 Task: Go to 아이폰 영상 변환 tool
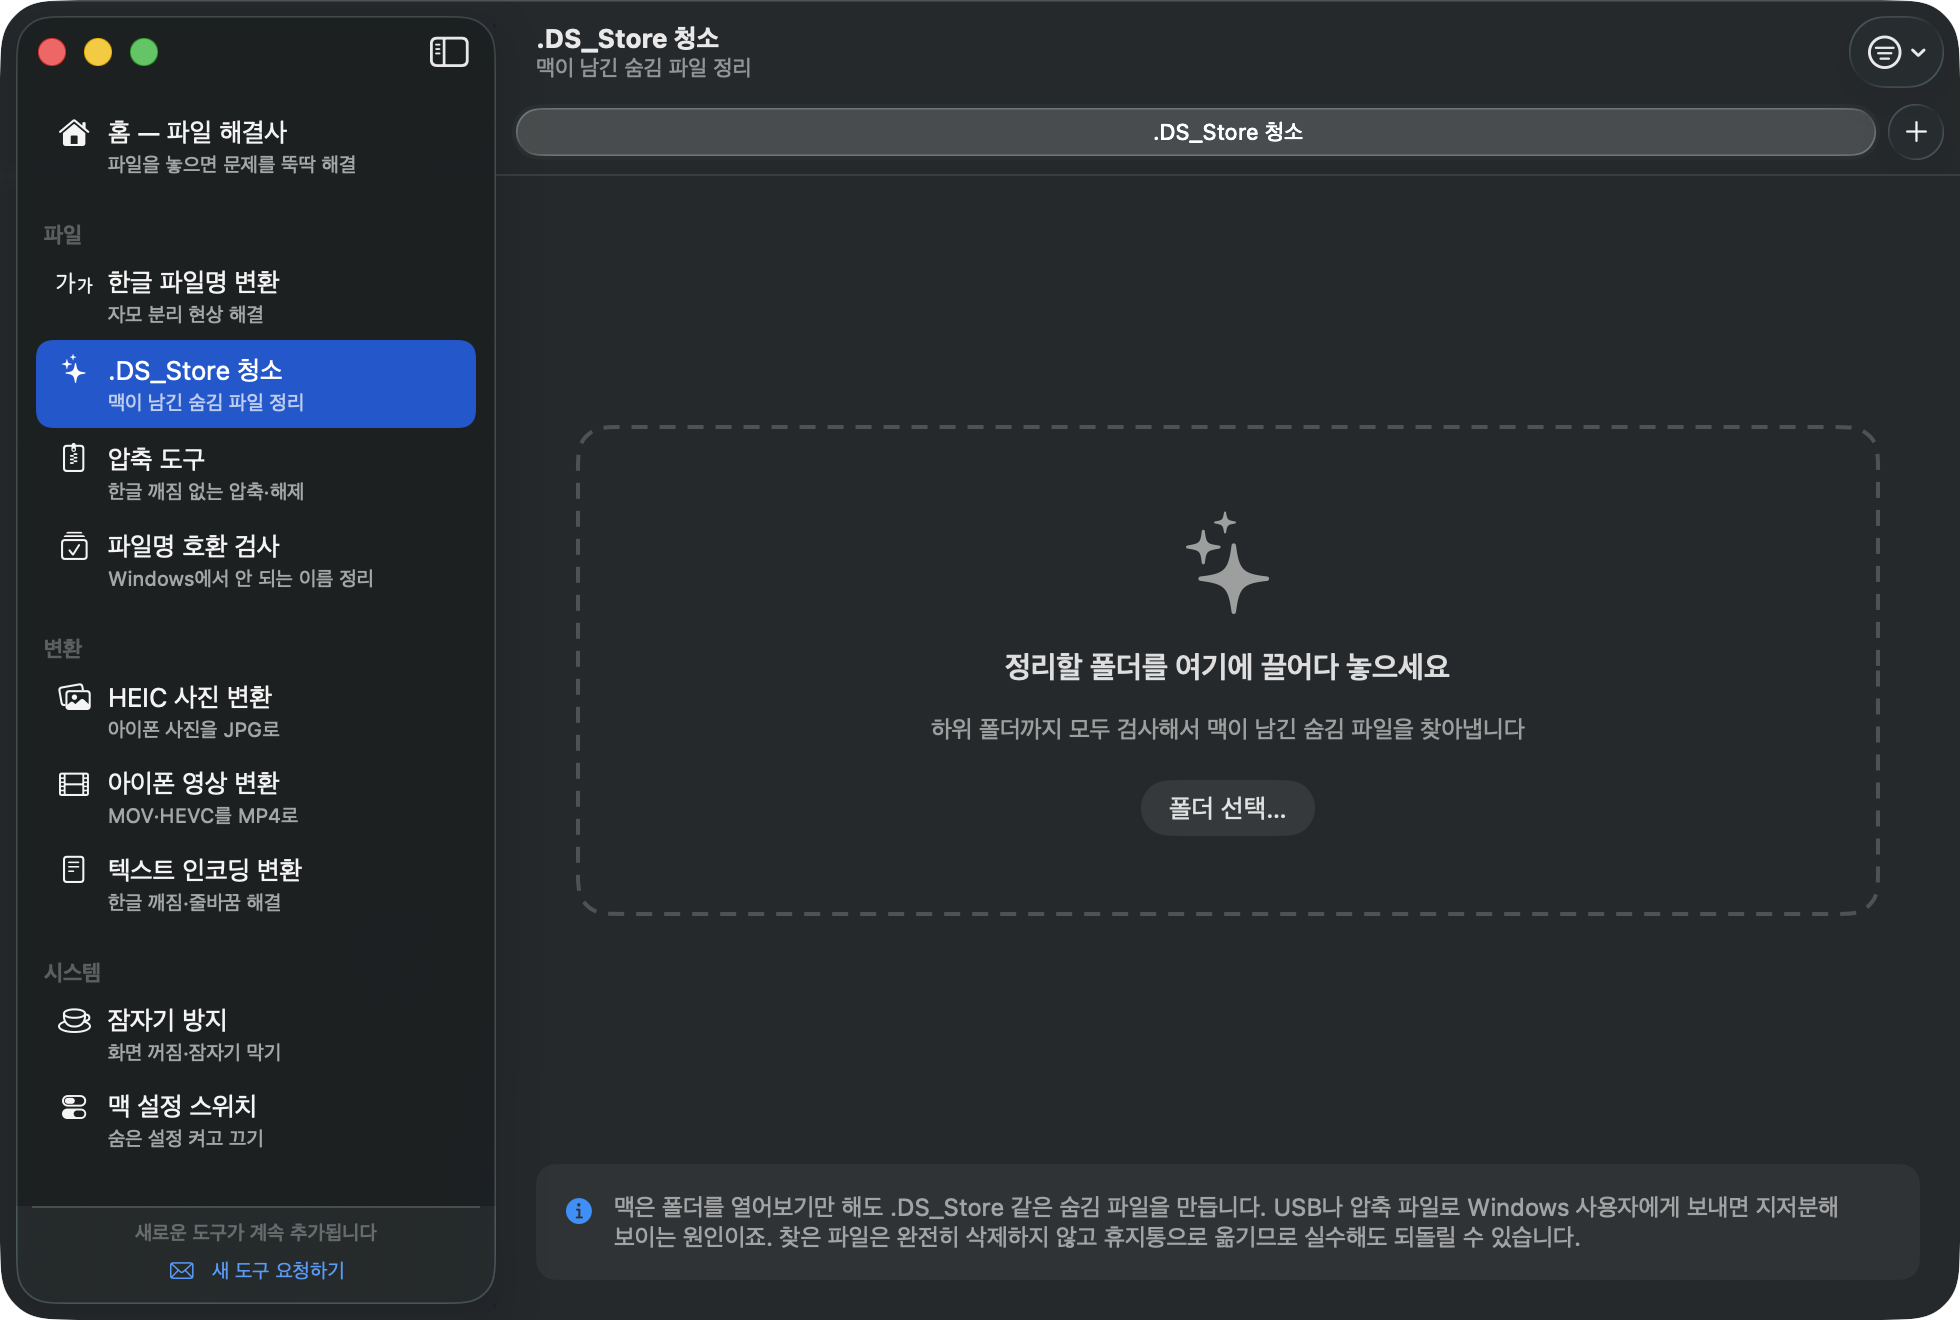pos(256,798)
